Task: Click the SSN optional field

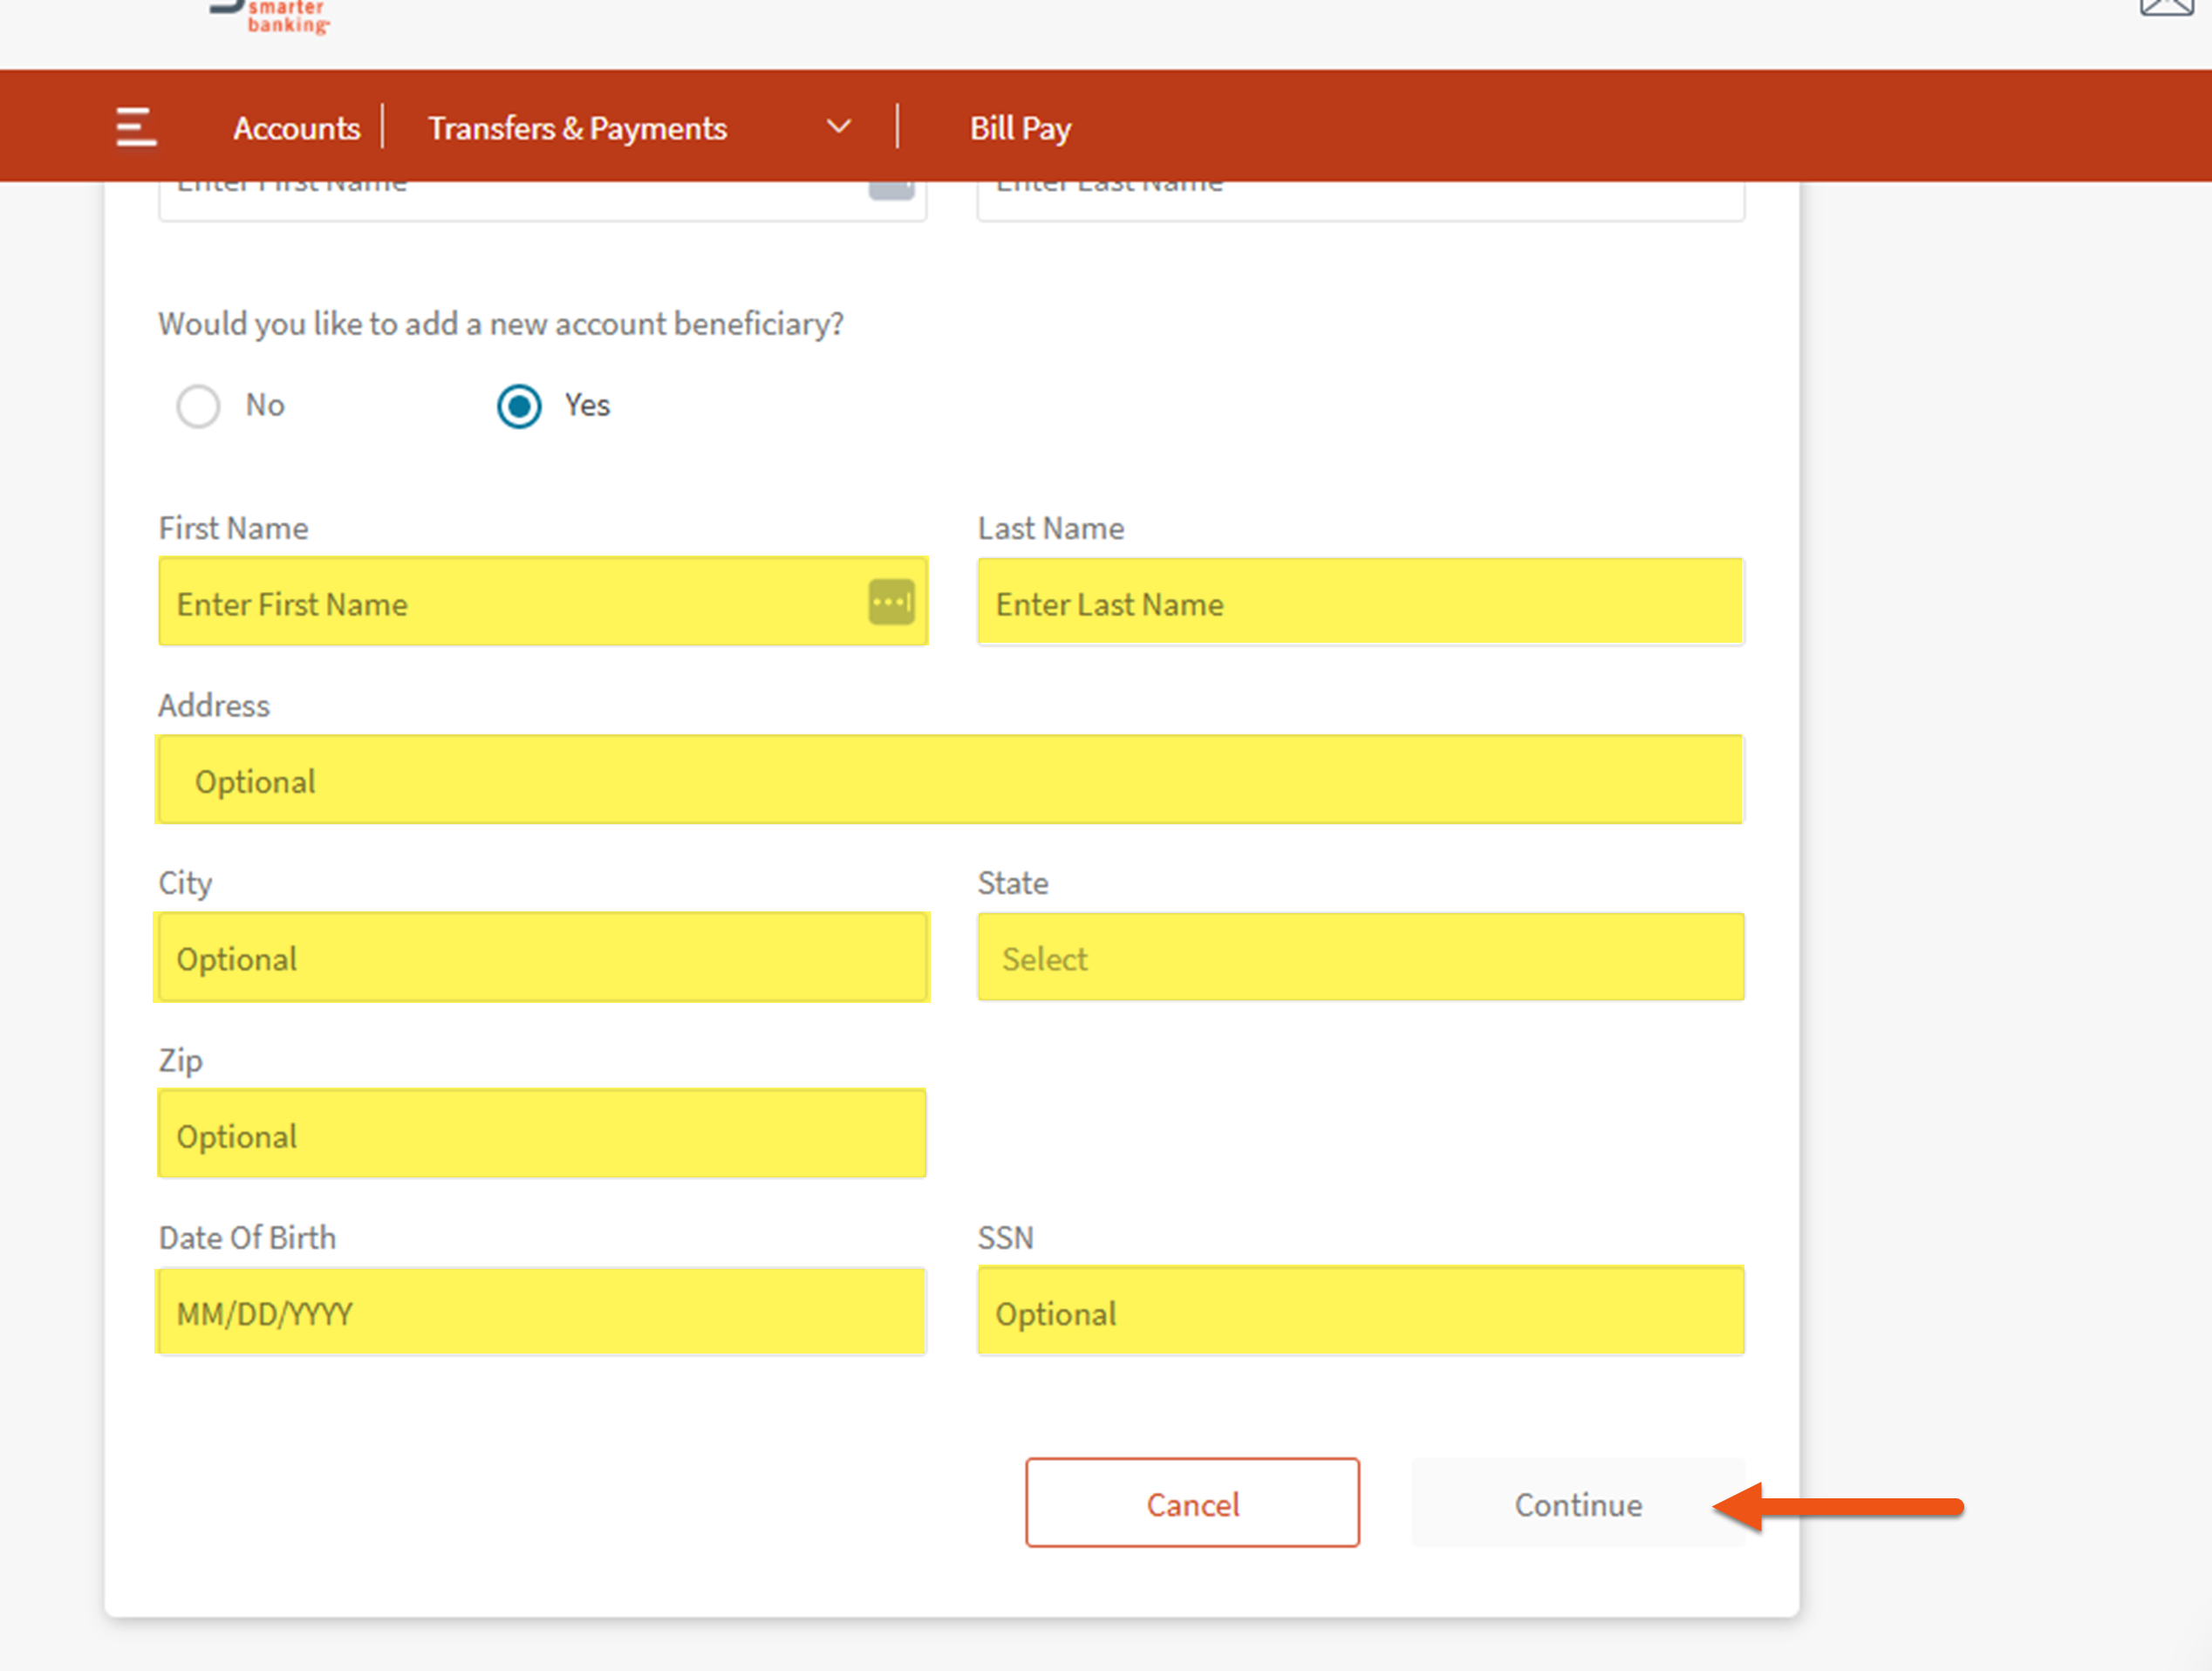Action: click(x=1360, y=1313)
